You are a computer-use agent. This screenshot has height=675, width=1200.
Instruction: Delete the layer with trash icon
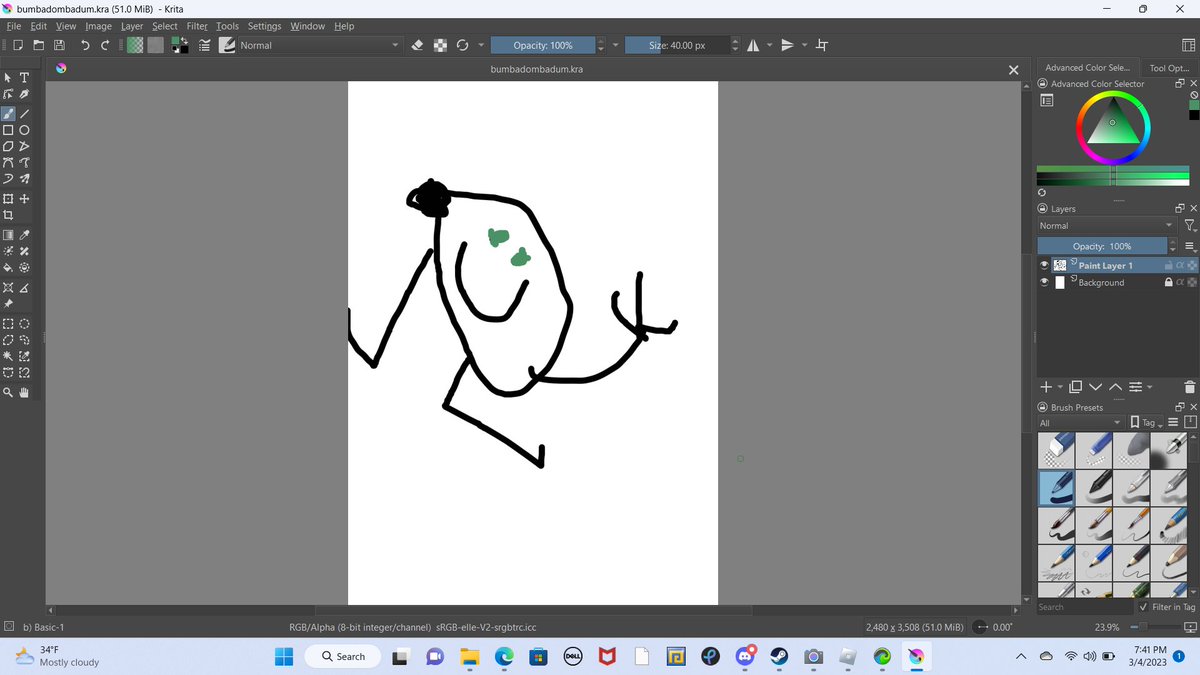click(1189, 387)
